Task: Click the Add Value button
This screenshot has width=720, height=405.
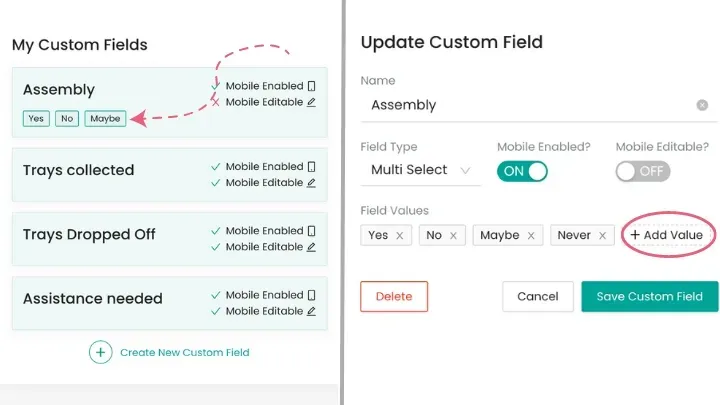Action: 667,236
